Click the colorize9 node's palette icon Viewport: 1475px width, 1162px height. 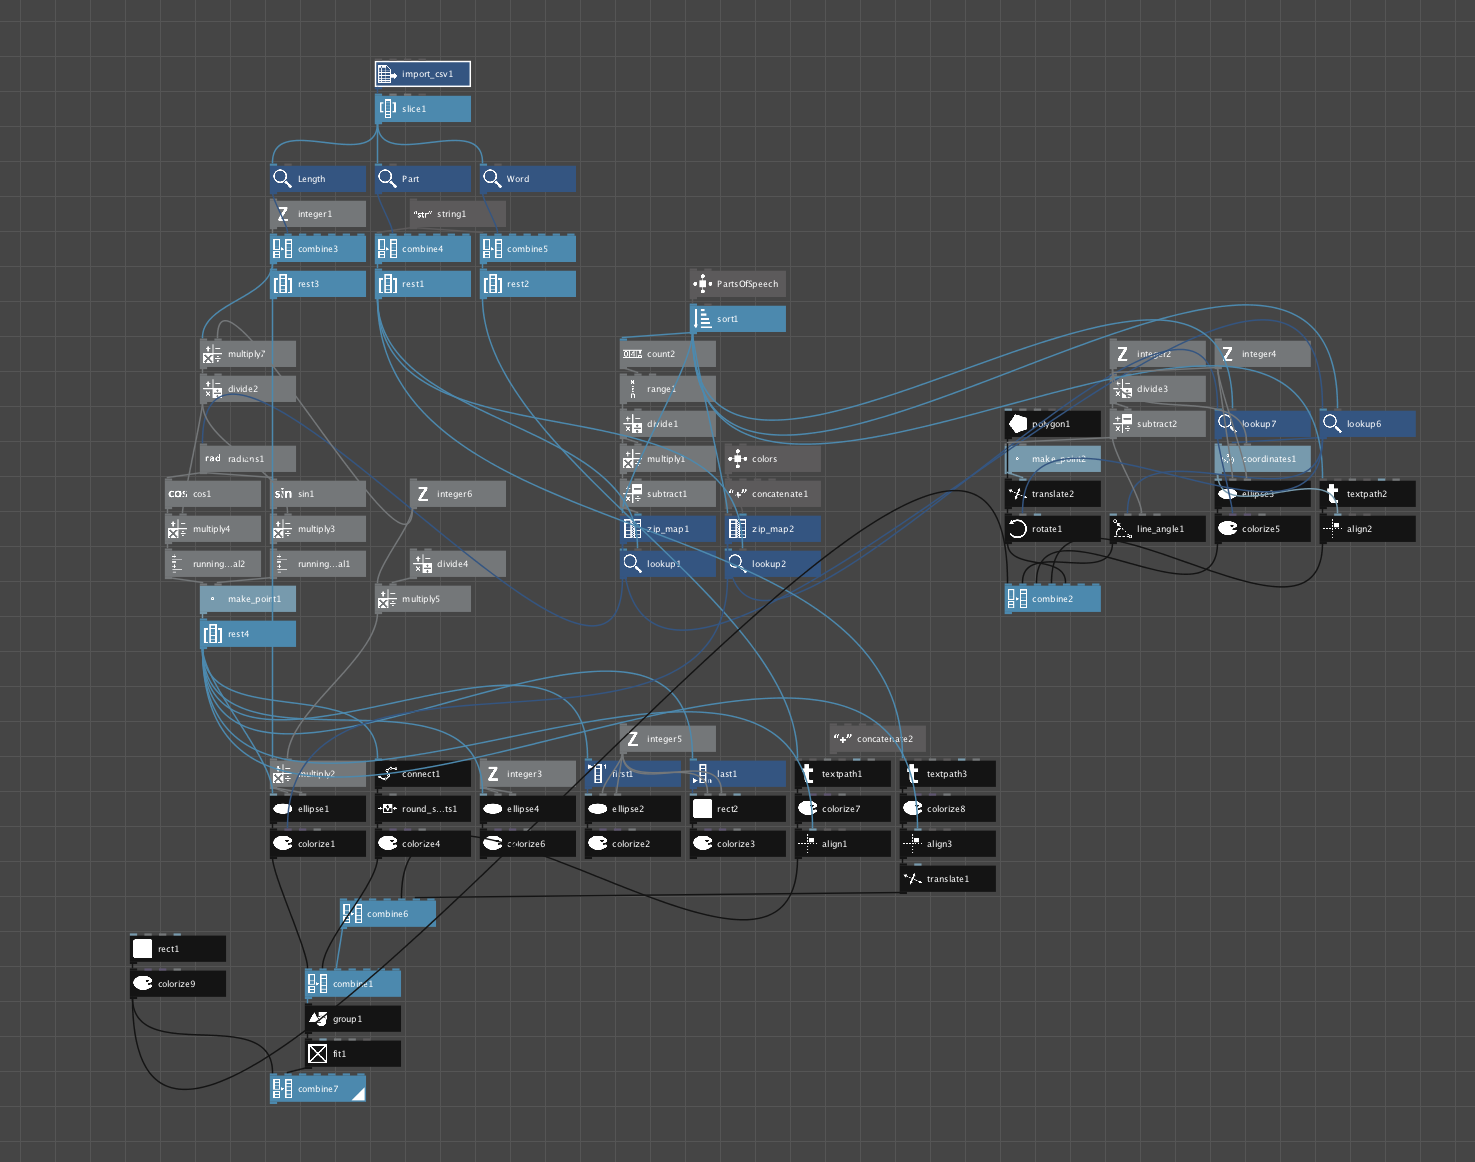(142, 984)
